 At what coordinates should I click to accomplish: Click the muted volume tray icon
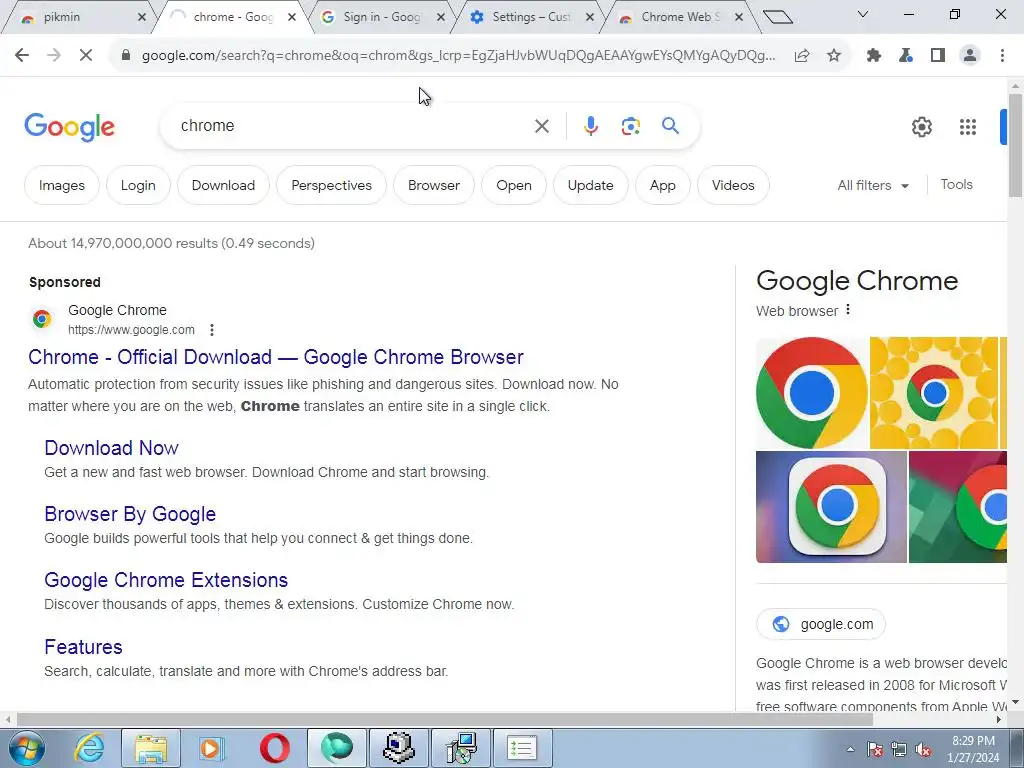point(923,750)
